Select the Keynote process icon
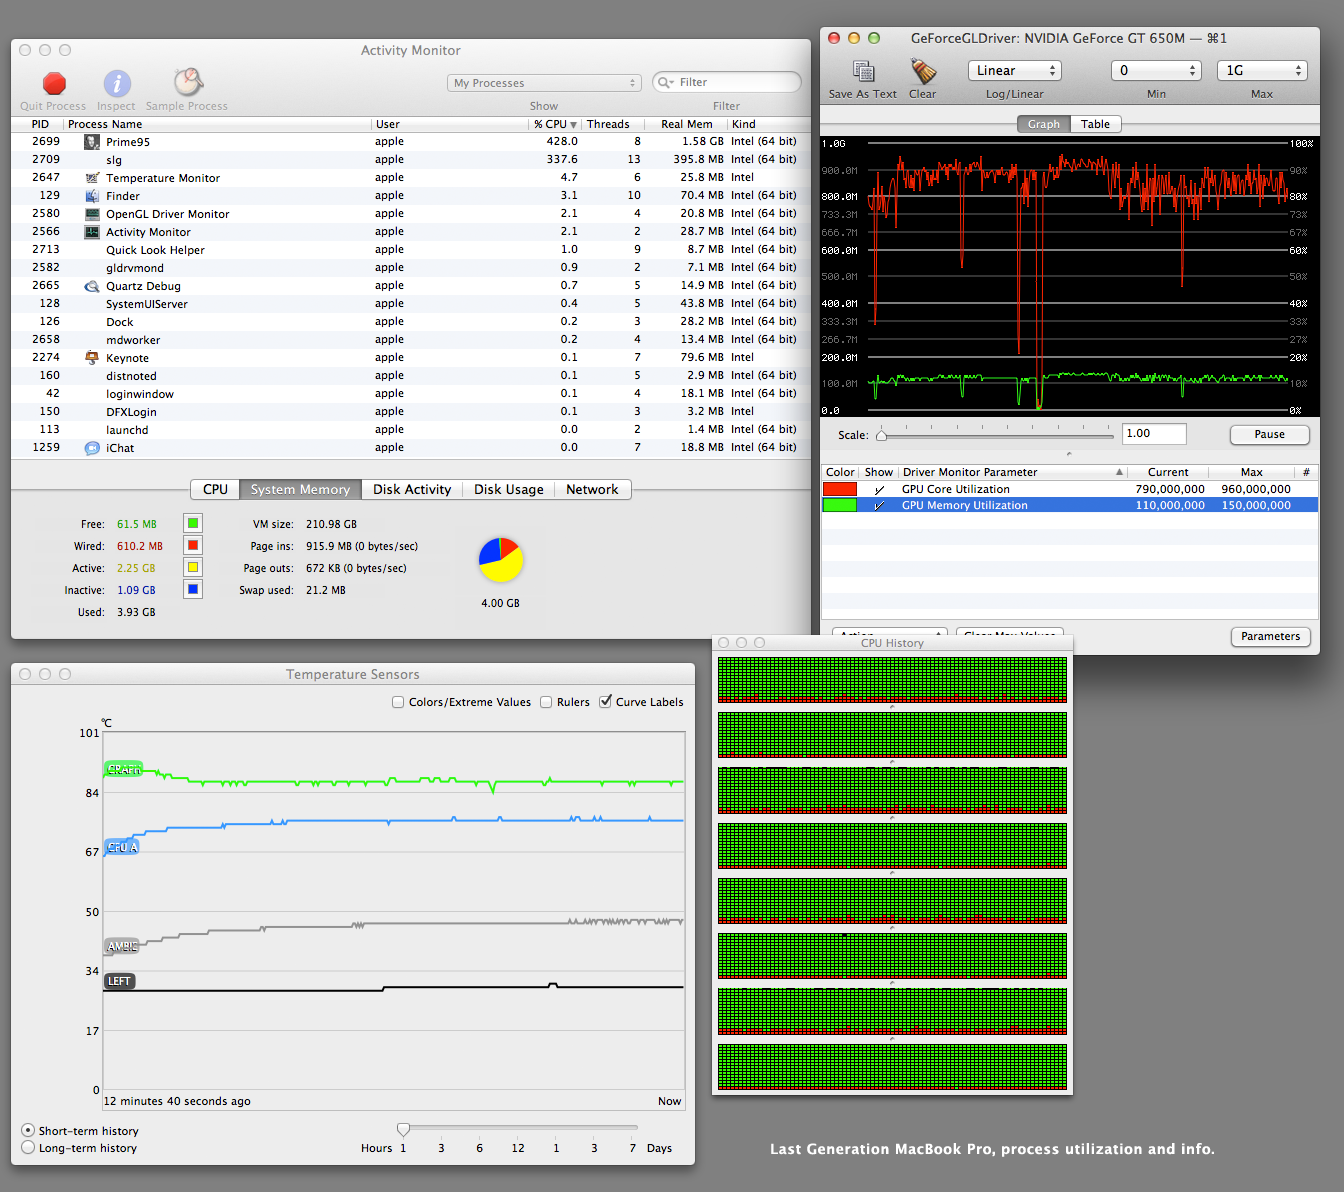Image resolution: width=1344 pixels, height=1192 pixels. [x=92, y=358]
